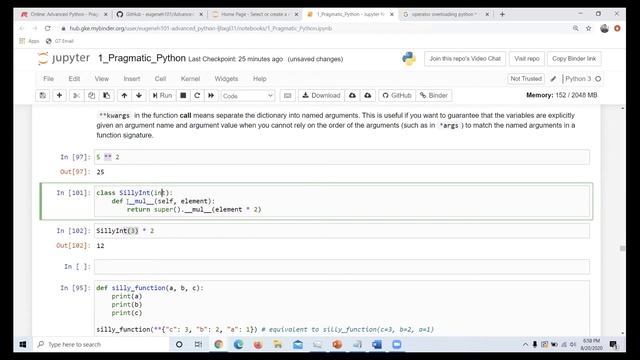Viewport: 640px width, 360px height.
Task: Reload the browser page
Action: 48,29
